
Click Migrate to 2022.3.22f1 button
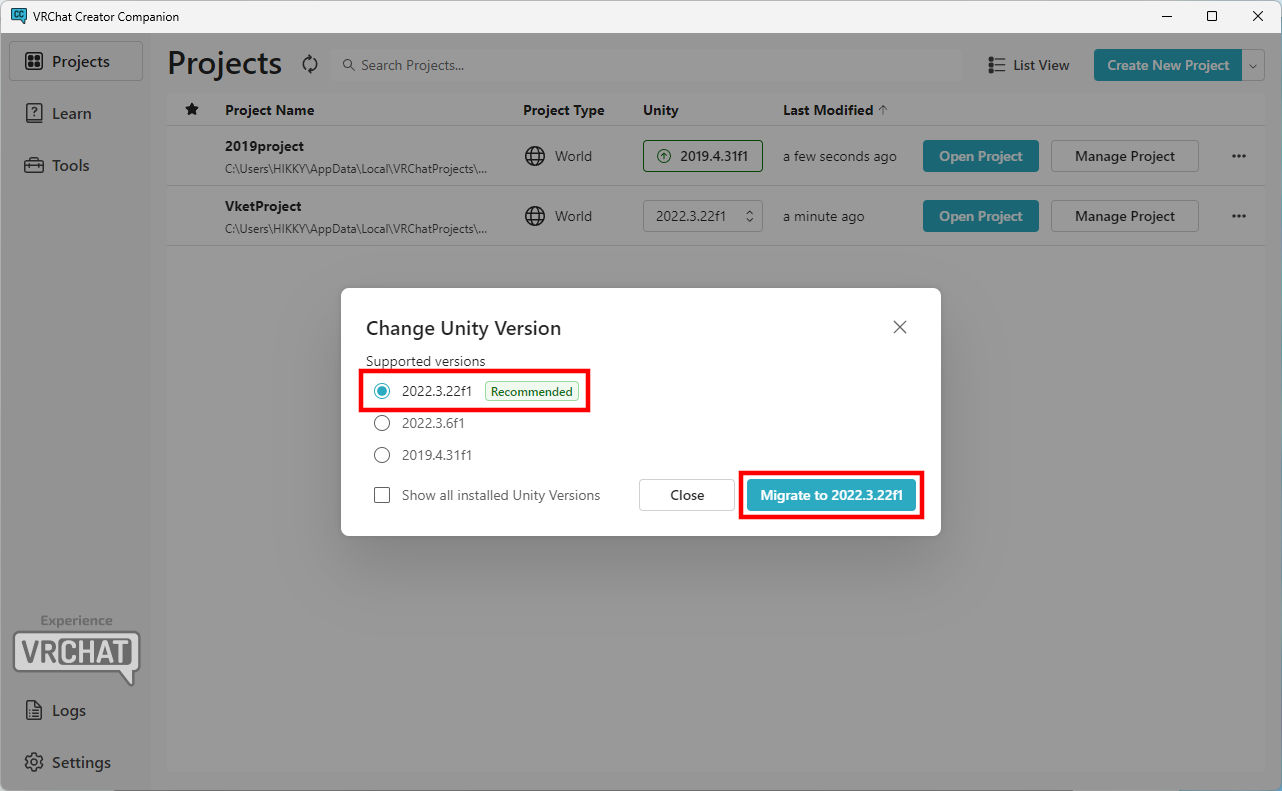tap(831, 495)
